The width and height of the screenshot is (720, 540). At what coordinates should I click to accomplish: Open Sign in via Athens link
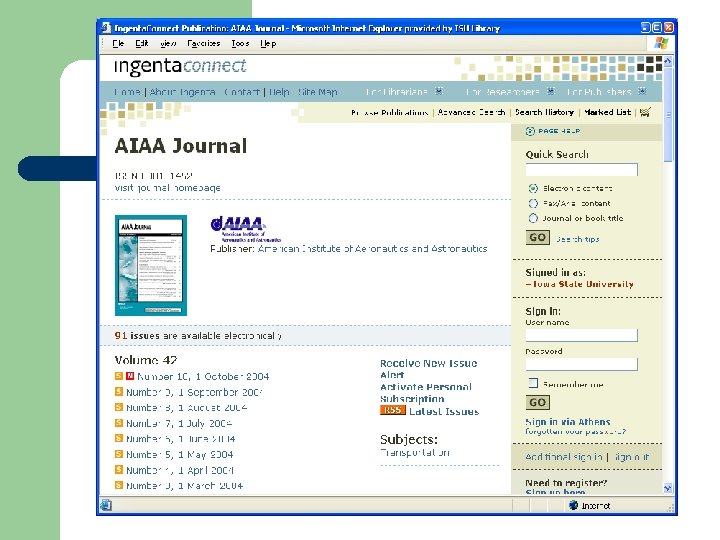pos(568,422)
